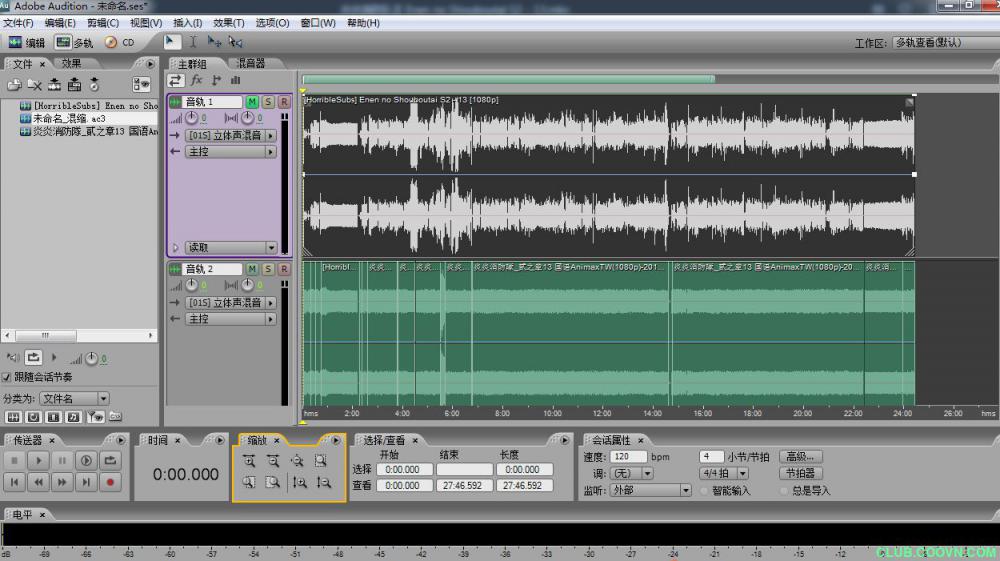Solo track 音轨 2 with the S button

(268, 269)
